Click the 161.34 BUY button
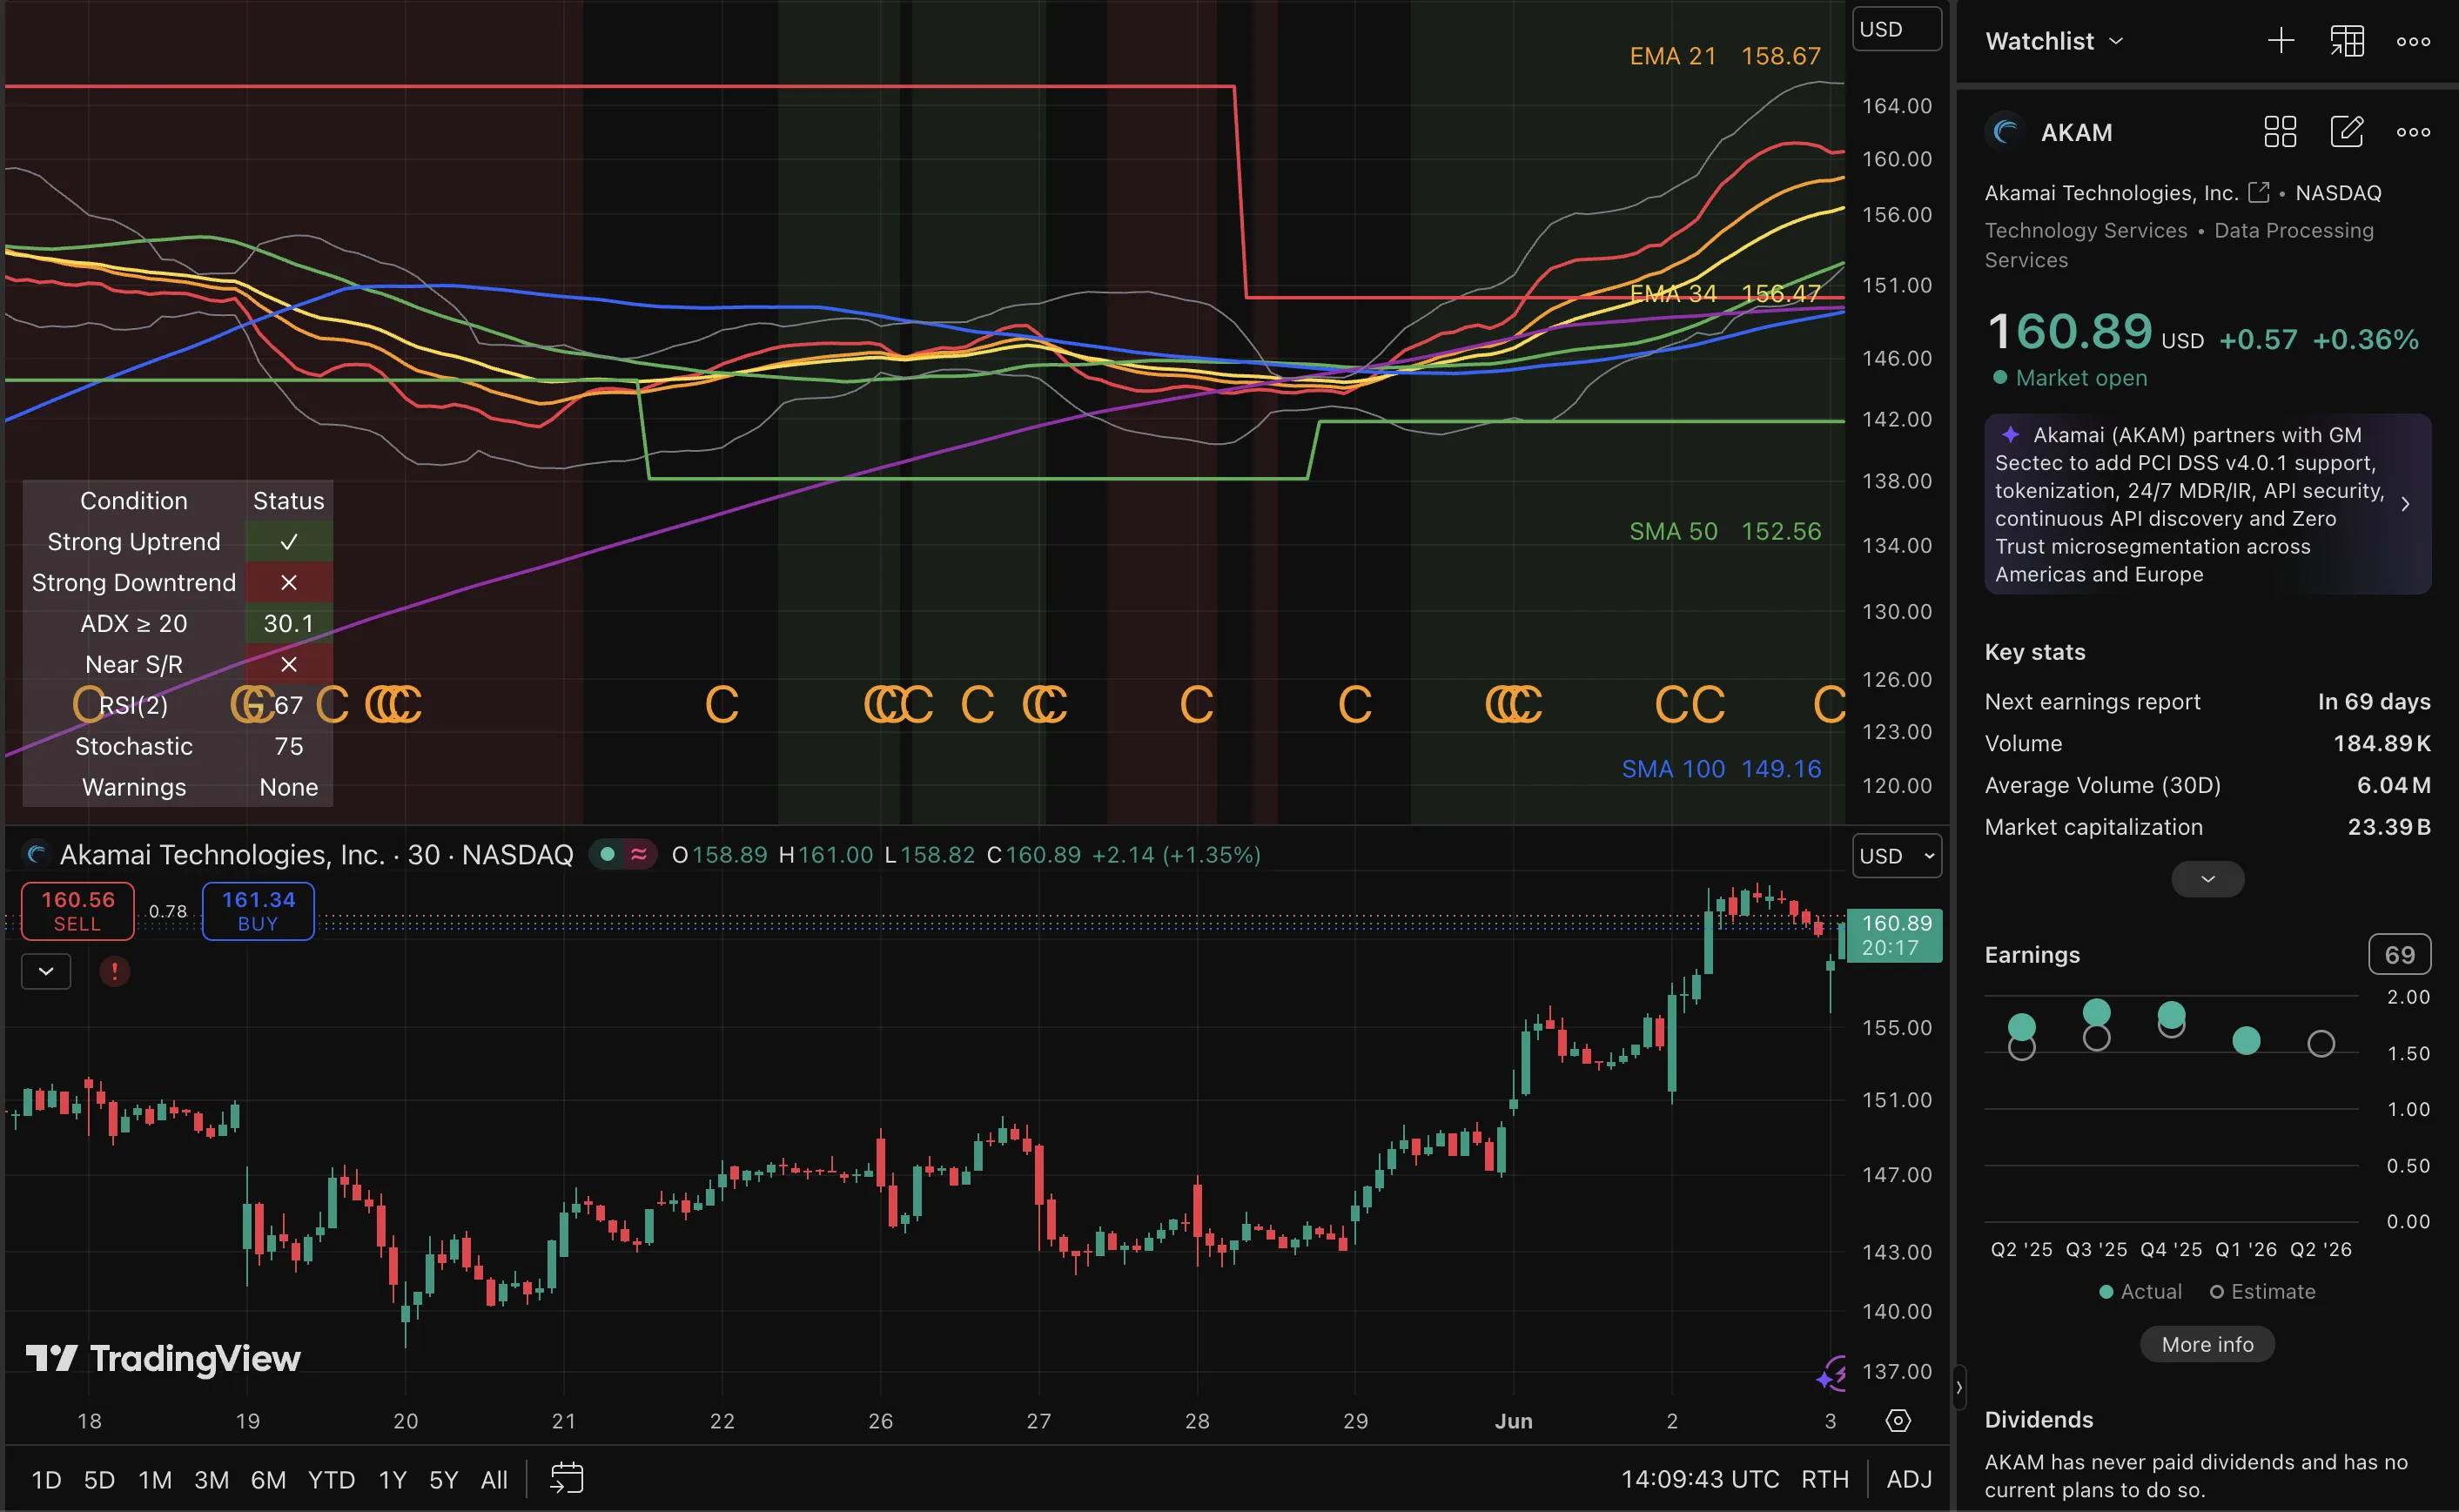Screen dimensions: 2459x1512 click(x=258, y=911)
